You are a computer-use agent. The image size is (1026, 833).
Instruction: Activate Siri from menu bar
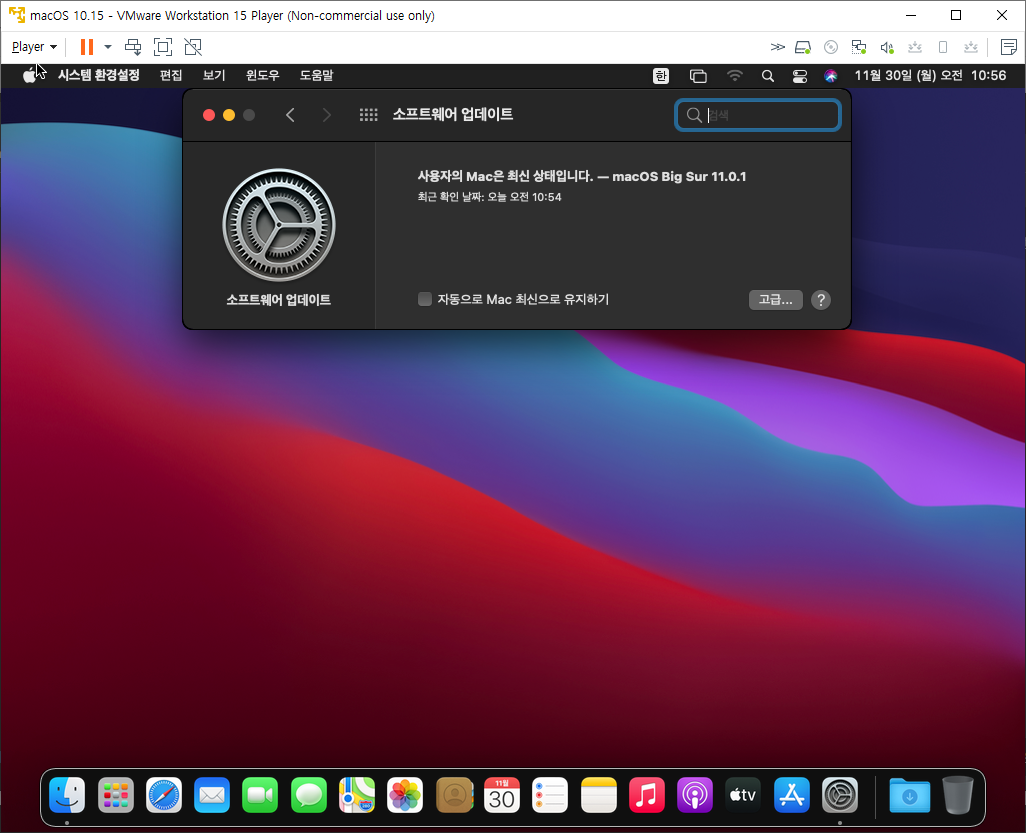(830, 76)
